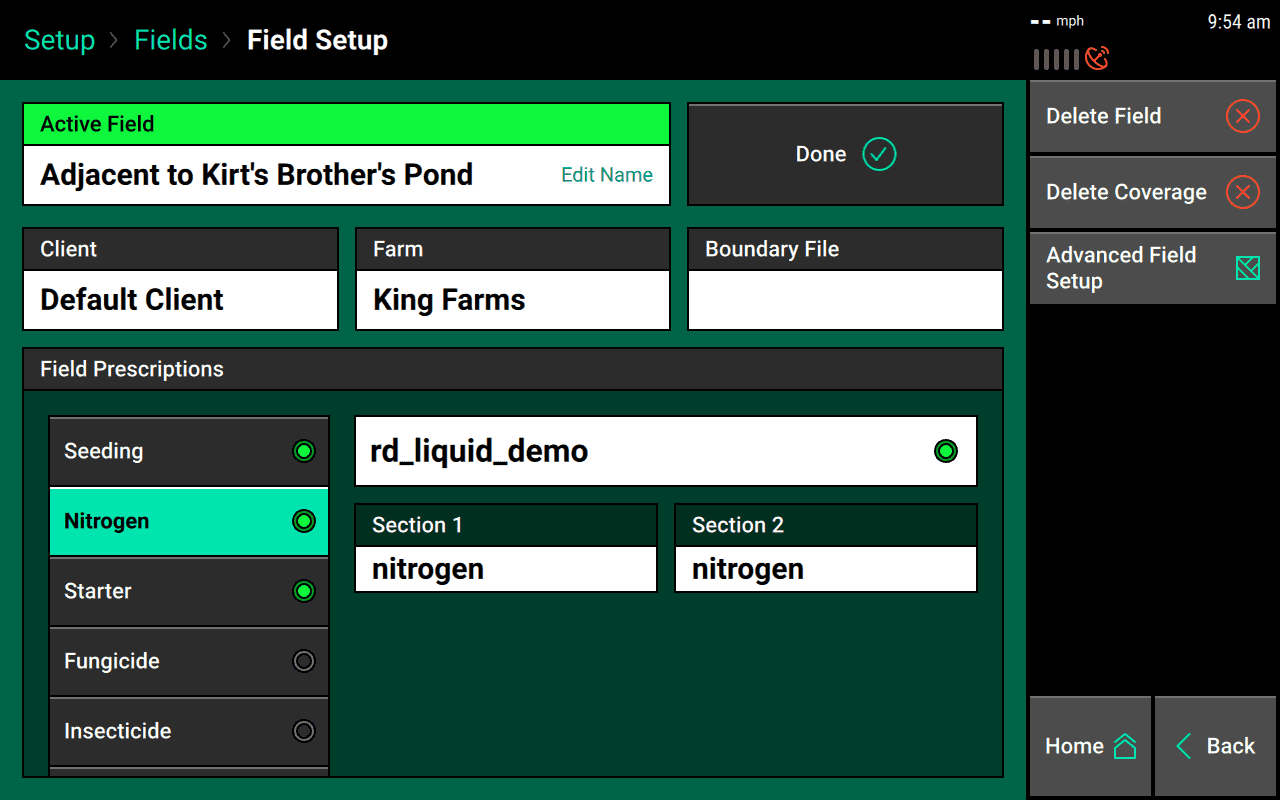Click Edit Name for the active field
Screen dimensions: 1280x800
pyautogui.click(x=606, y=174)
